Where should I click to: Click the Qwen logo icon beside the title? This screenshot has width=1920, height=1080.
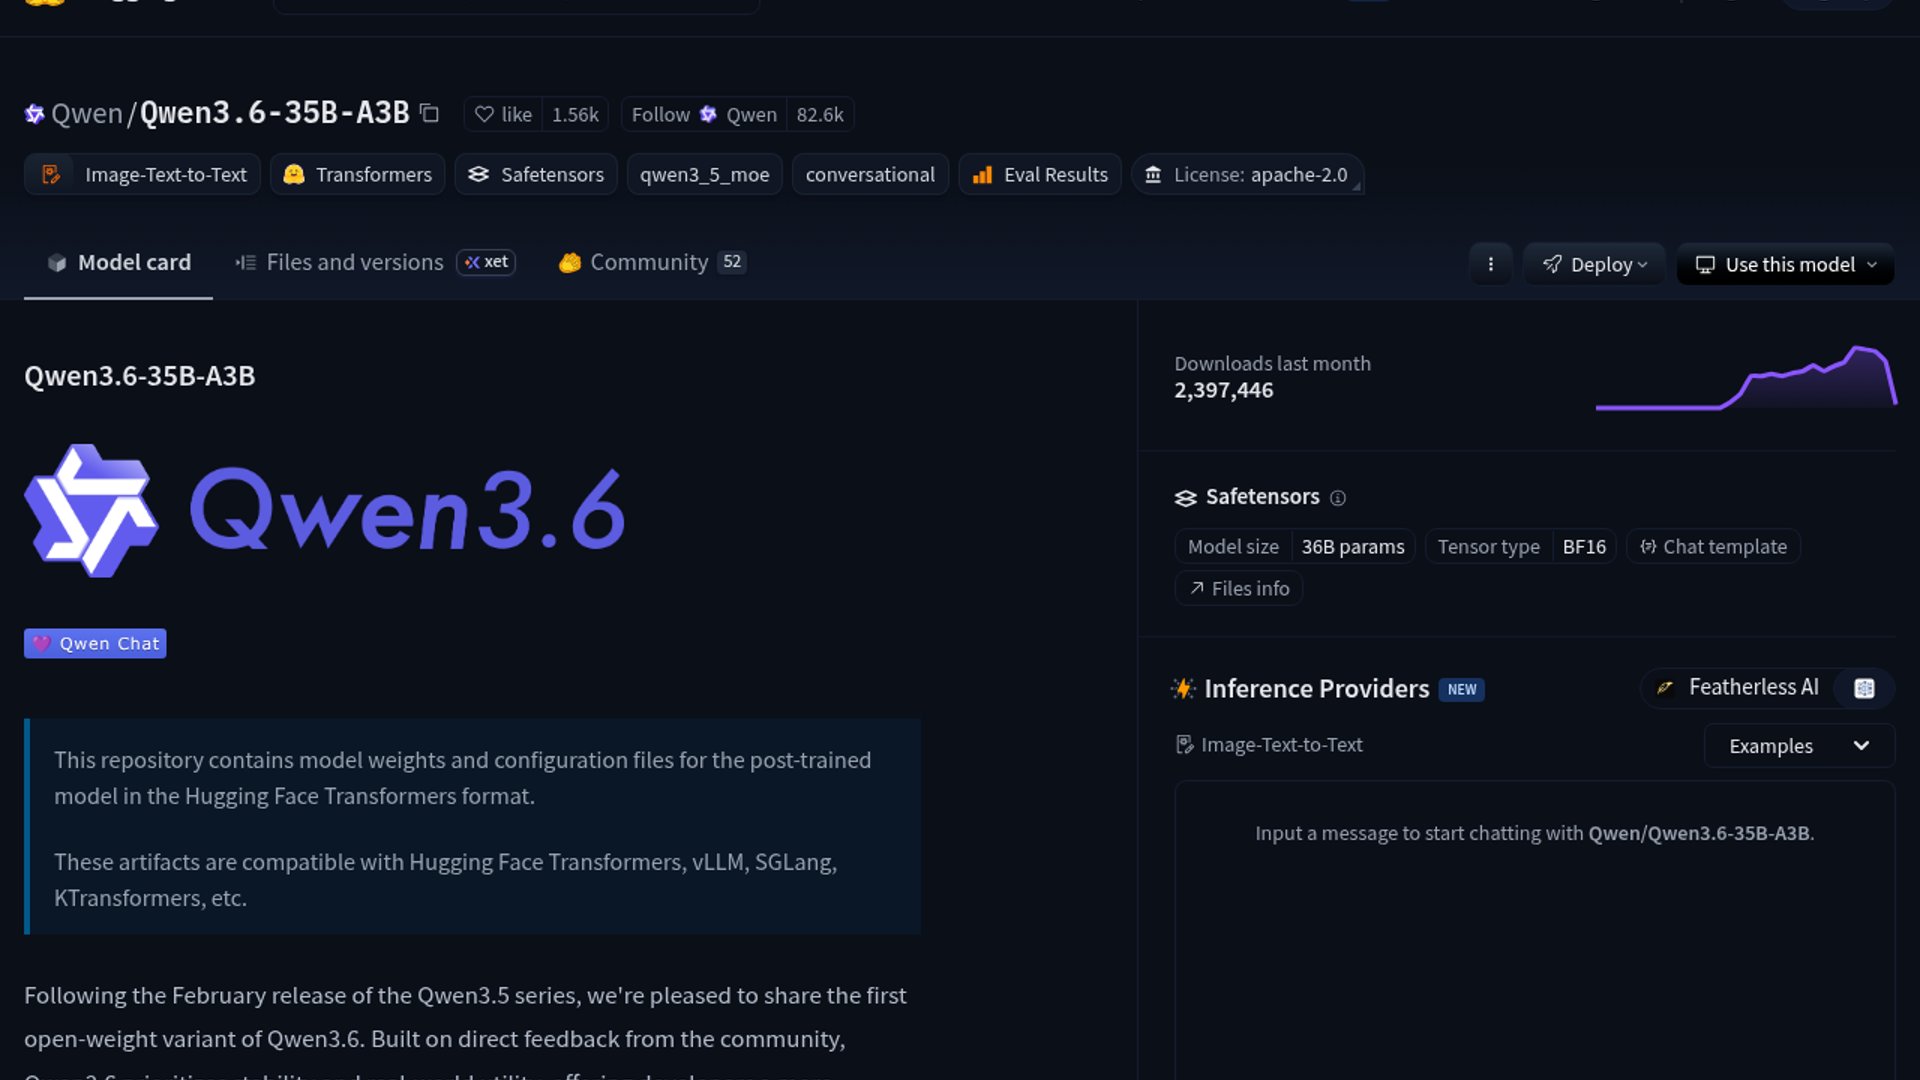[x=34, y=114]
